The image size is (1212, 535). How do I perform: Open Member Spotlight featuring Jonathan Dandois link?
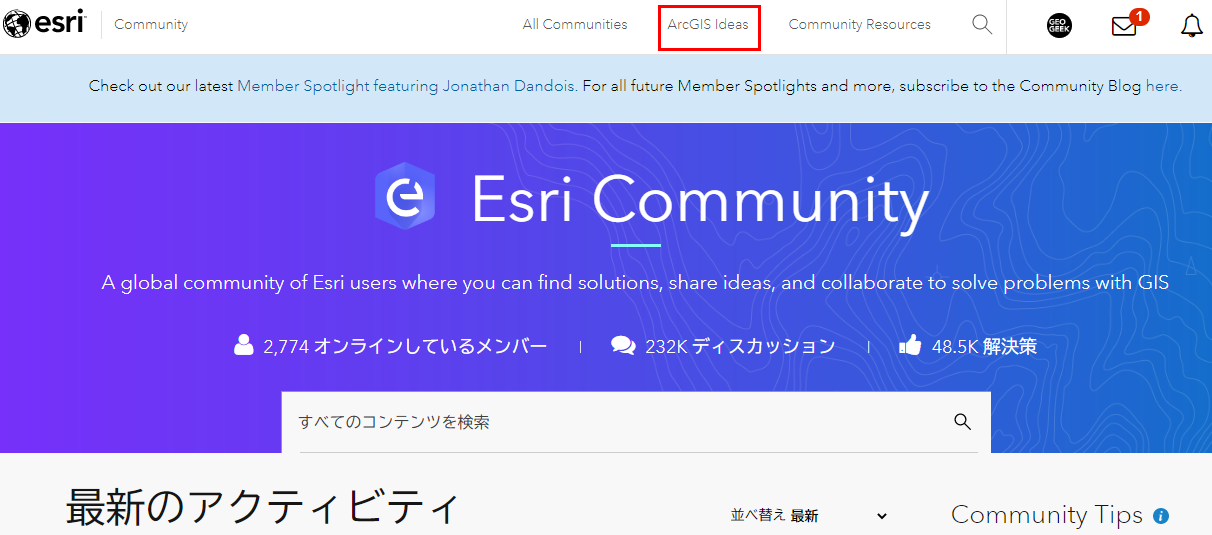[406, 86]
